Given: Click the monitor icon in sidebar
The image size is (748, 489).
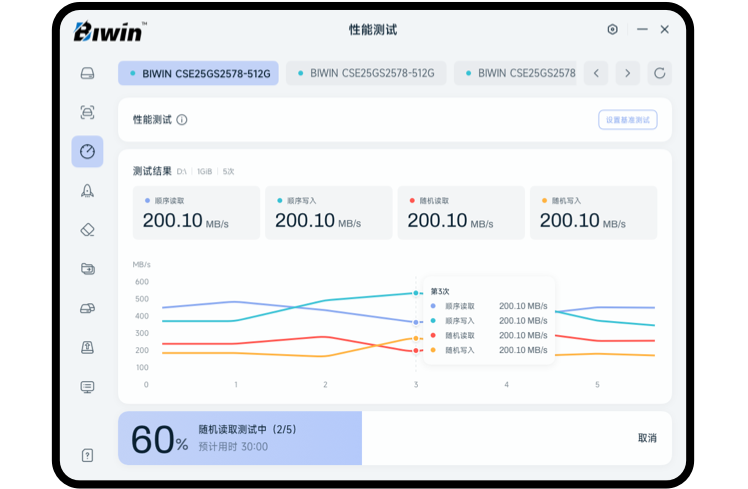Looking at the screenshot, I should tap(87, 386).
